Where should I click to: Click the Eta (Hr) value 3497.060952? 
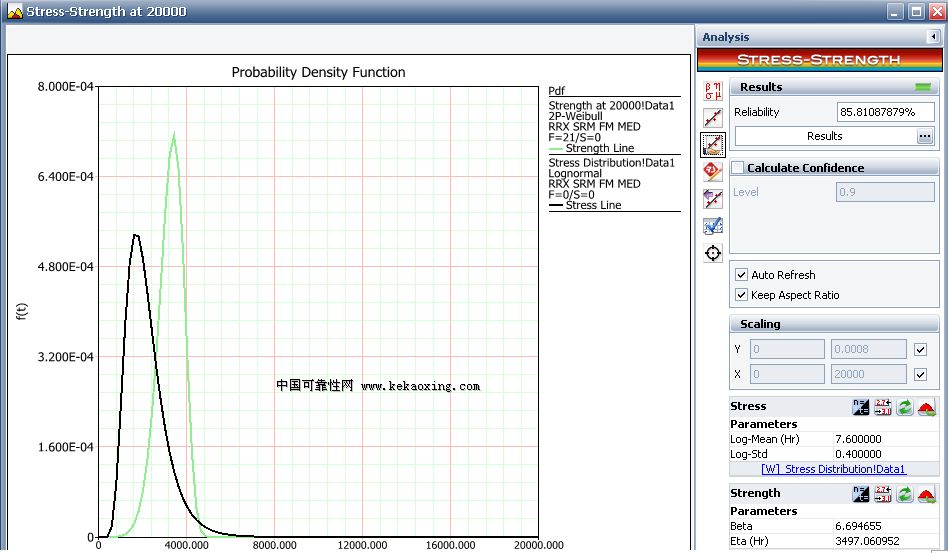coord(867,541)
